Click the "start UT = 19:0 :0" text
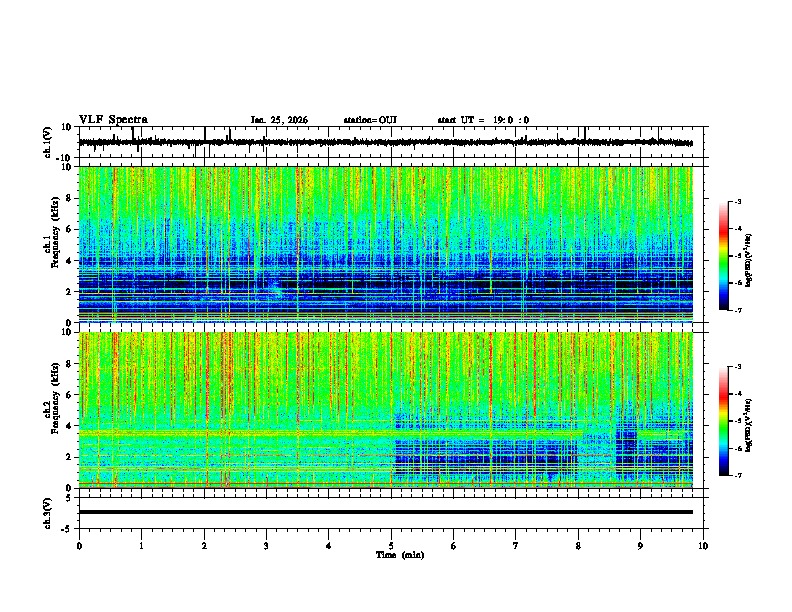 click(483, 120)
